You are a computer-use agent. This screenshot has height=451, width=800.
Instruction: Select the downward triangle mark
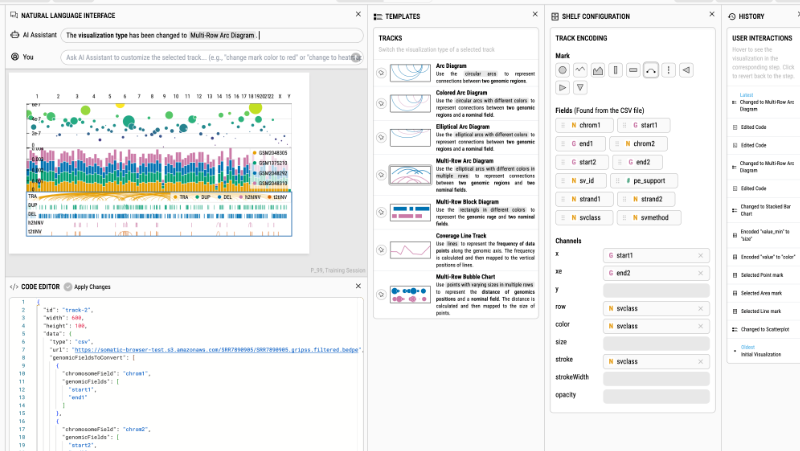pyautogui.click(x=580, y=88)
